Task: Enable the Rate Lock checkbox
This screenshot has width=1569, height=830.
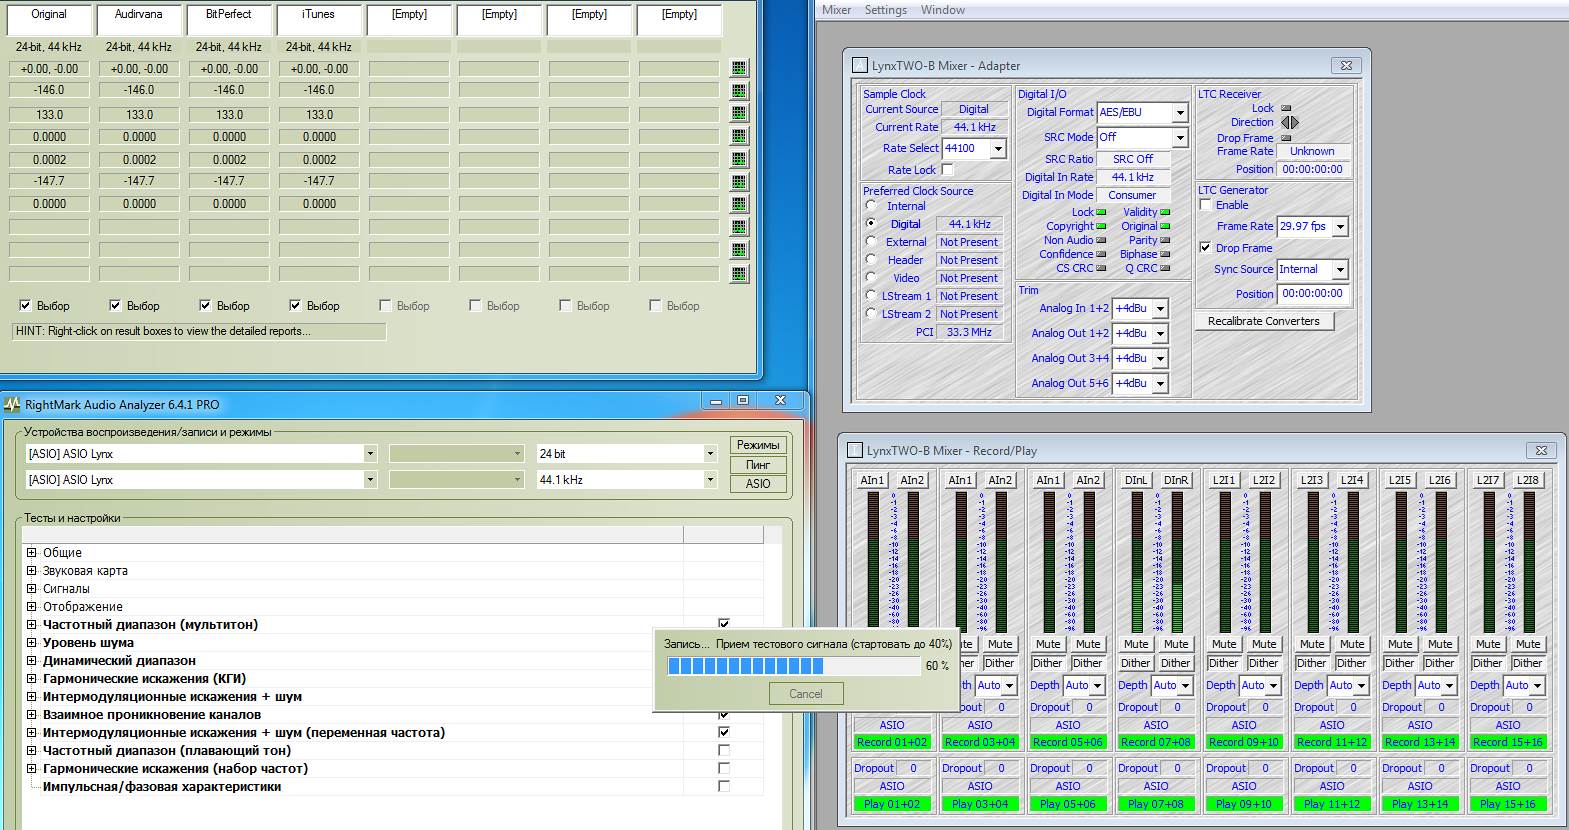Action: click(948, 170)
